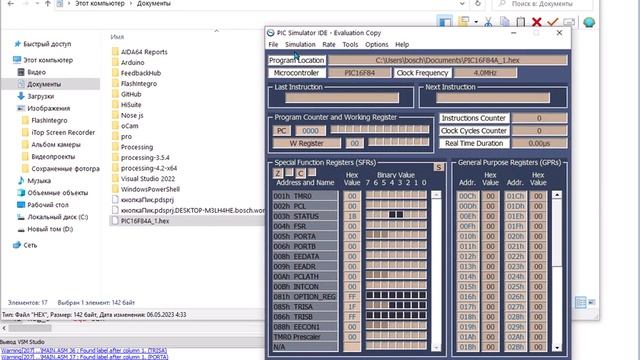
Task: Click the Cut scissors icon in Explorer toolbar
Action: pyautogui.click(x=488, y=22)
